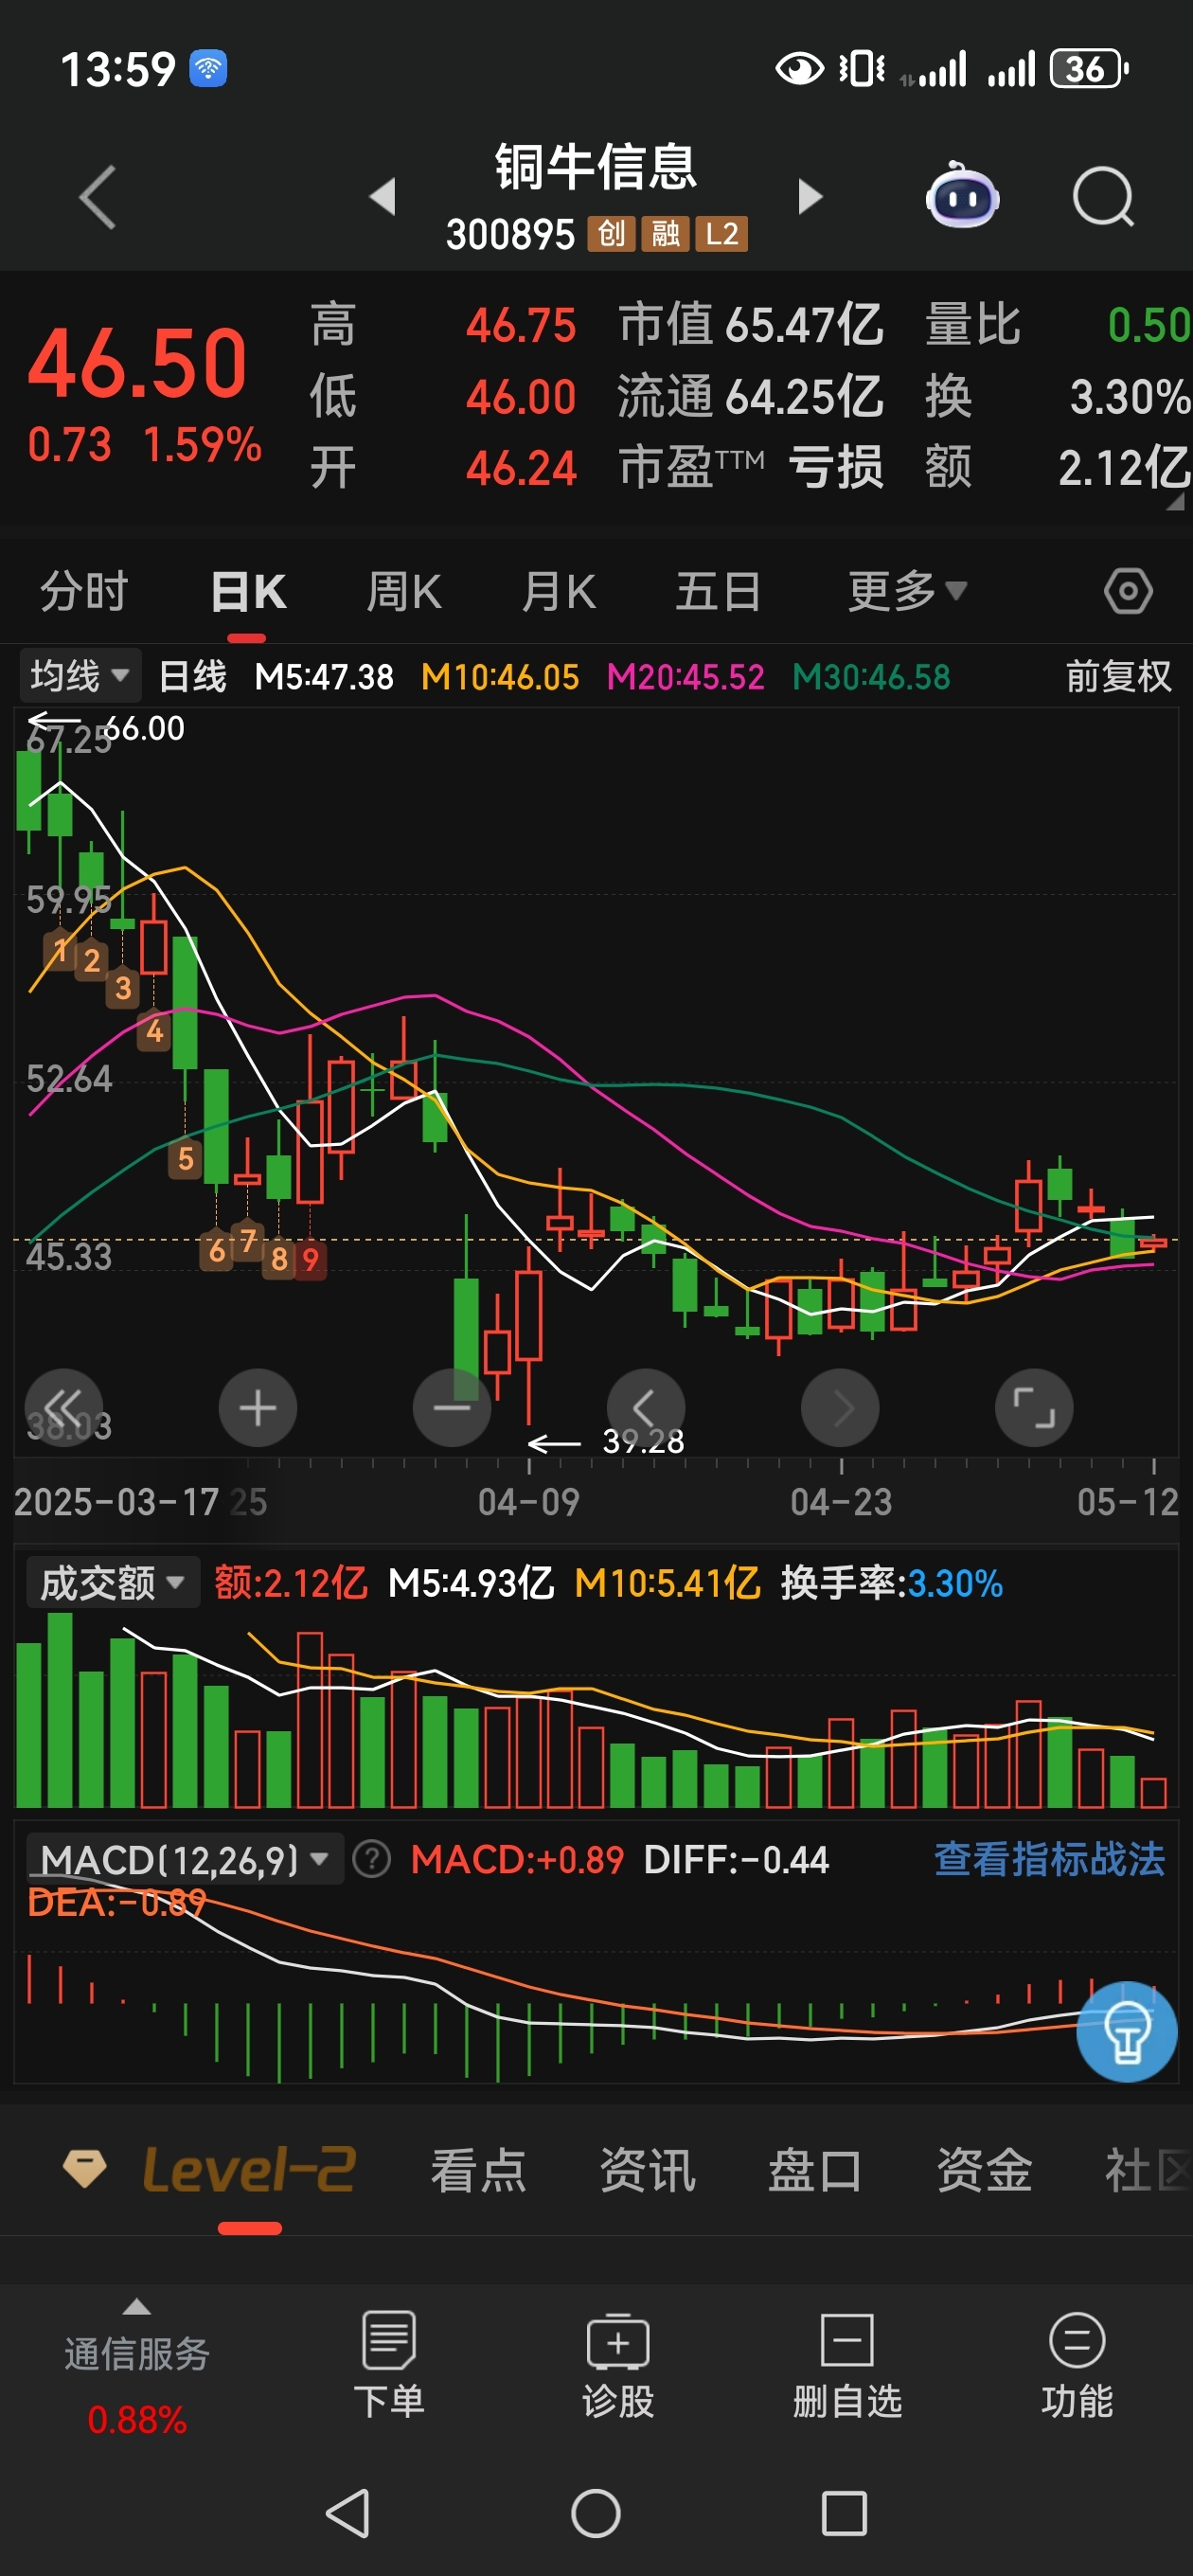Open MACD(12,26,9) indicator dropdown

coord(185,1860)
